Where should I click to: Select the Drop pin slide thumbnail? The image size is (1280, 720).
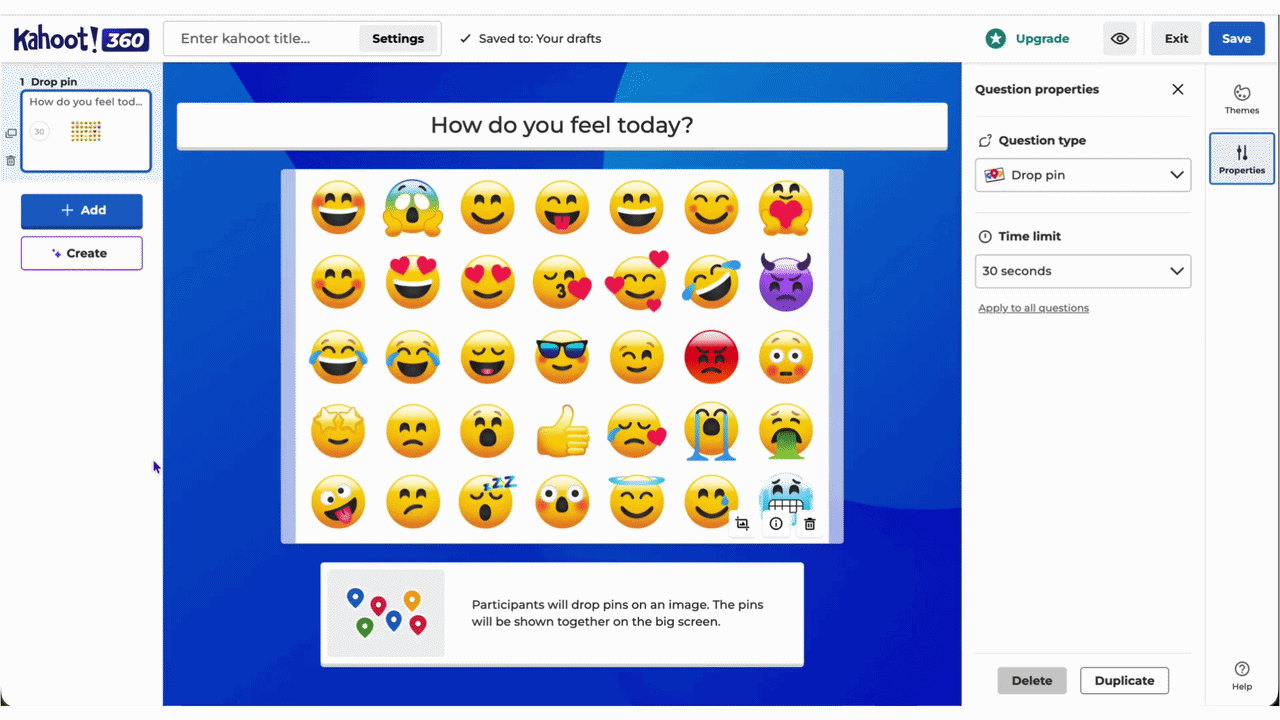86,131
